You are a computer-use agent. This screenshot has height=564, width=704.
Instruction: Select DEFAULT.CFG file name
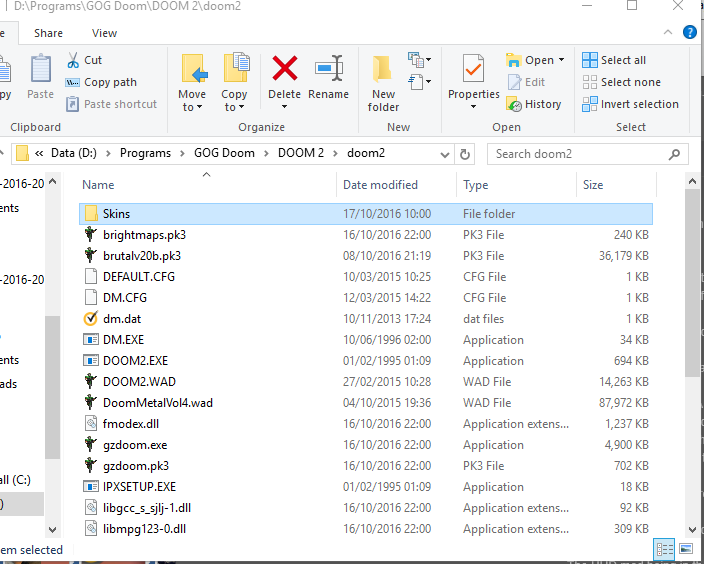tap(139, 277)
